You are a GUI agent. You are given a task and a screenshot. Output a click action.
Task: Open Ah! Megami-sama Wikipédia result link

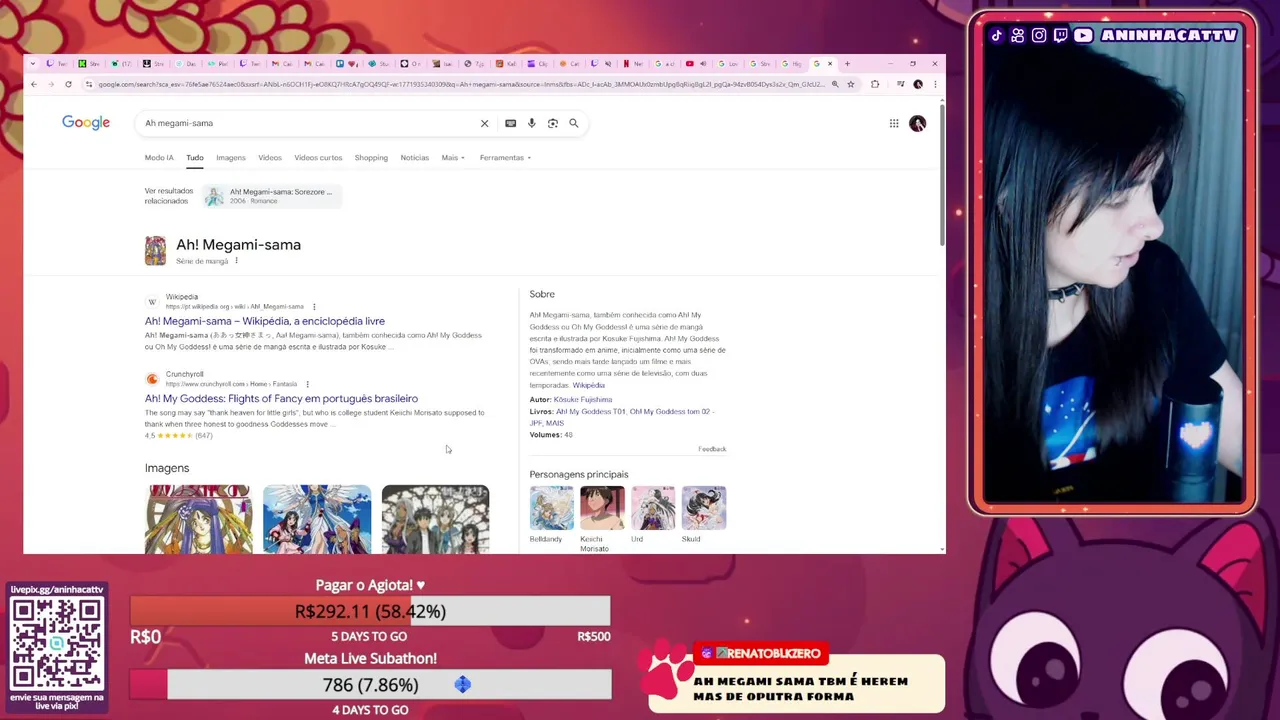[x=265, y=321]
